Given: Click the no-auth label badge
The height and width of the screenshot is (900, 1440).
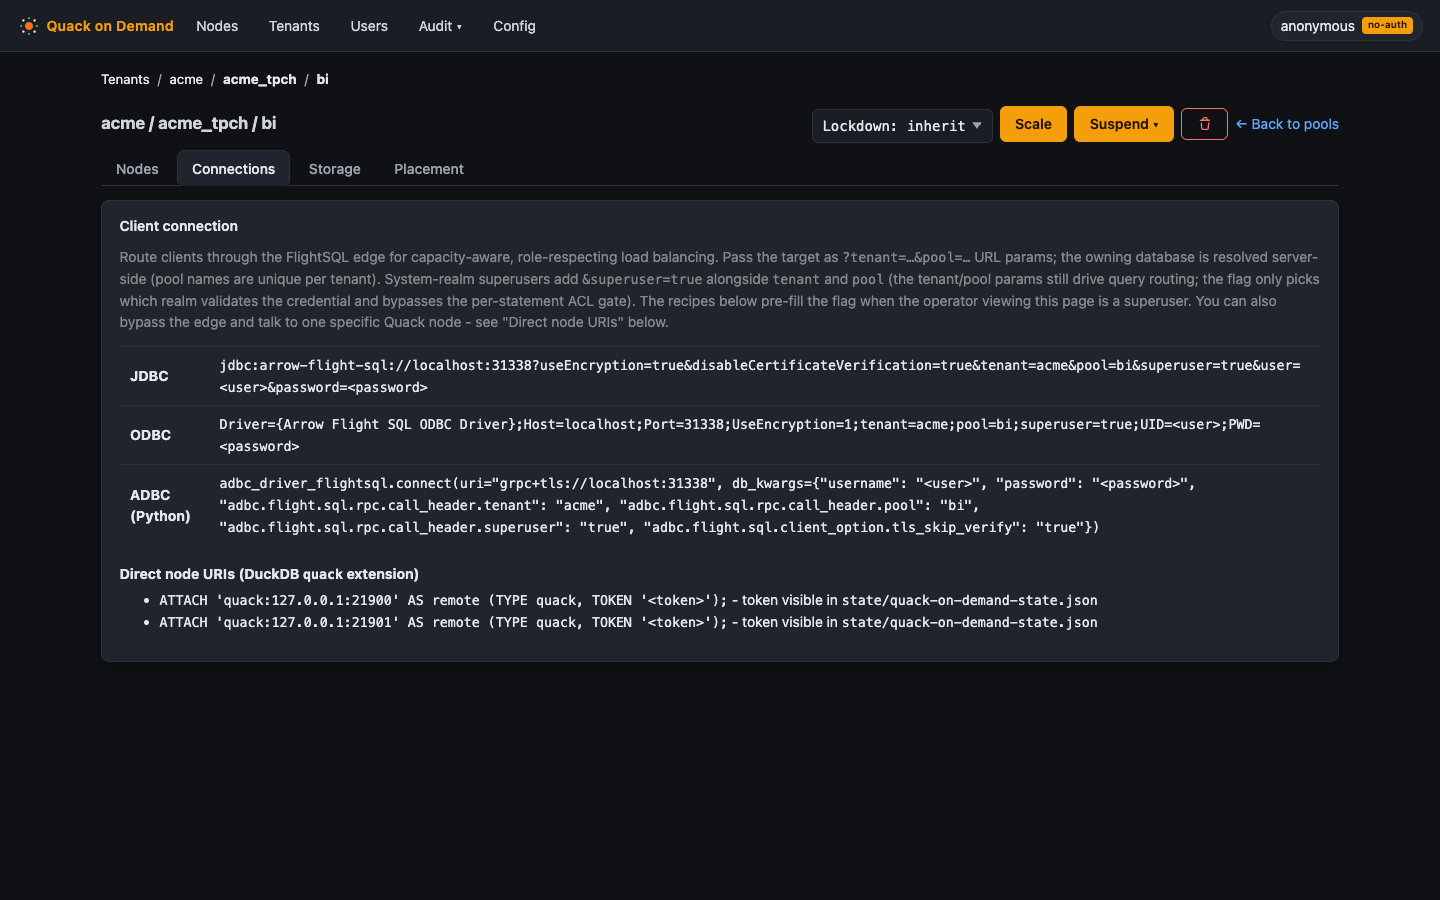Looking at the screenshot, I should click(x=1387, y=25).
